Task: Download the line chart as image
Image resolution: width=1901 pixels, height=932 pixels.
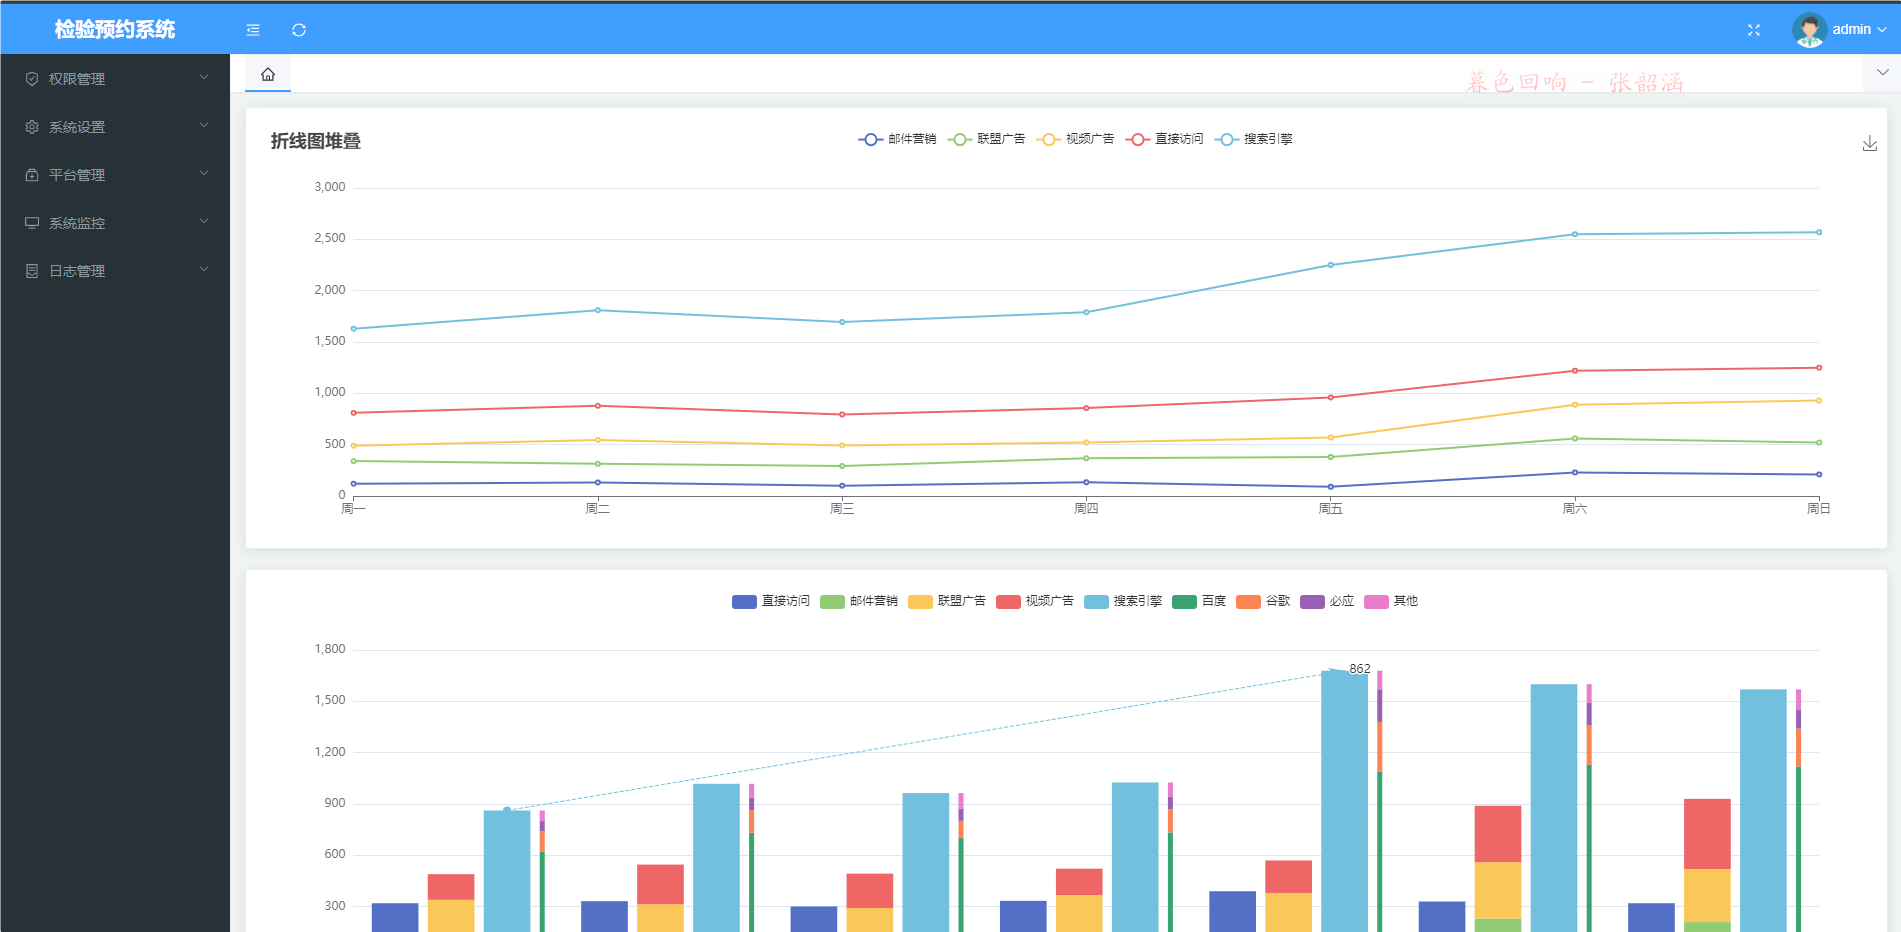Action: 1870,144
